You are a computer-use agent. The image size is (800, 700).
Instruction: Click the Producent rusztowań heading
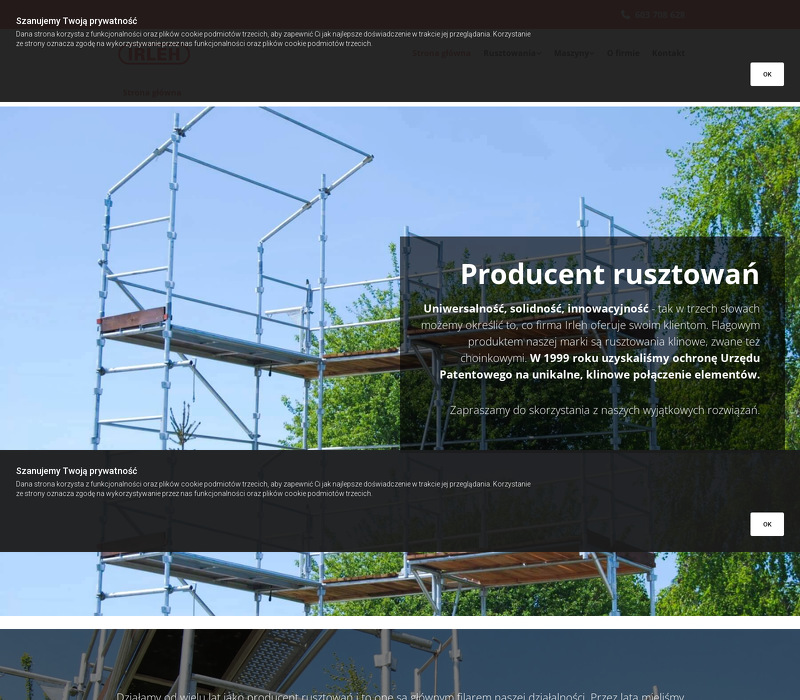pyautogui.click(x=610, y=274)
